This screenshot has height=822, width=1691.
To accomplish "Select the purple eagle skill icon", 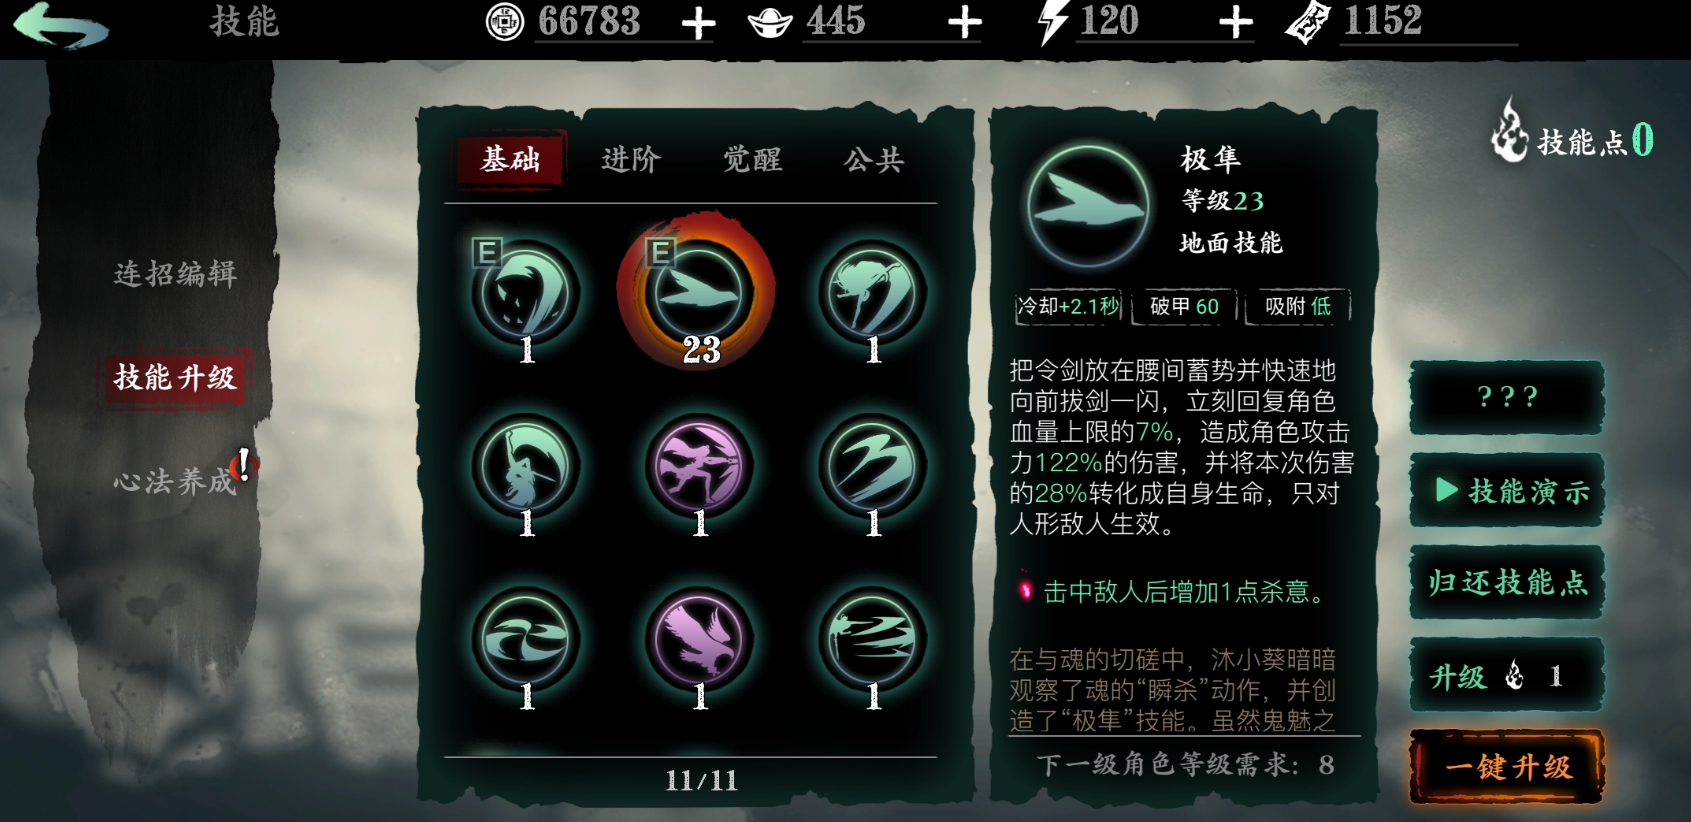I will pyautogui.click(x=699, y=640).
